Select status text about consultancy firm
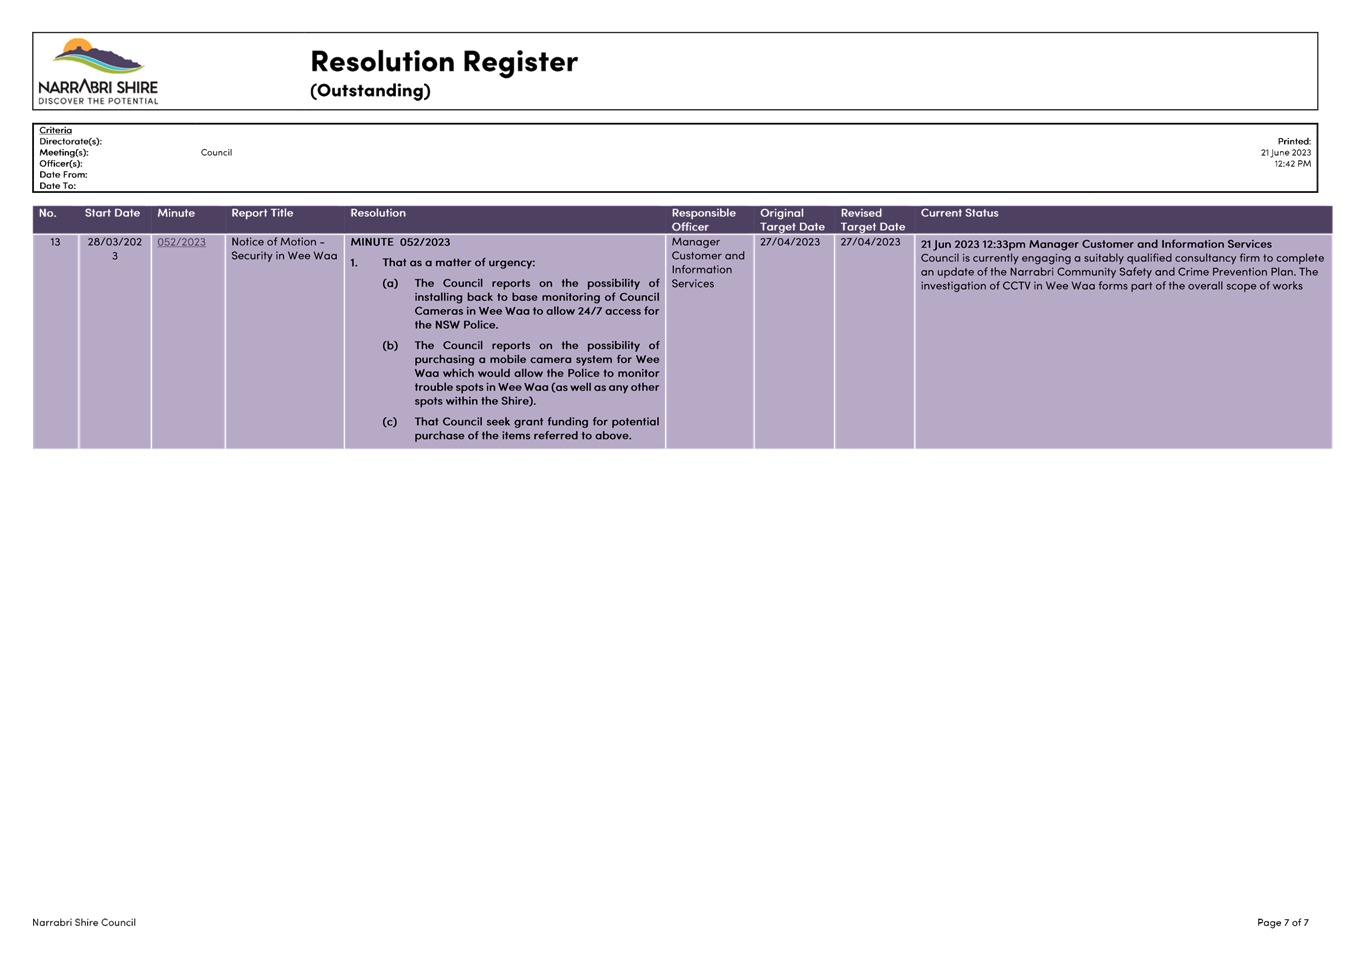The height and width of the screenshot is (955, 1350). [1122, 272]
